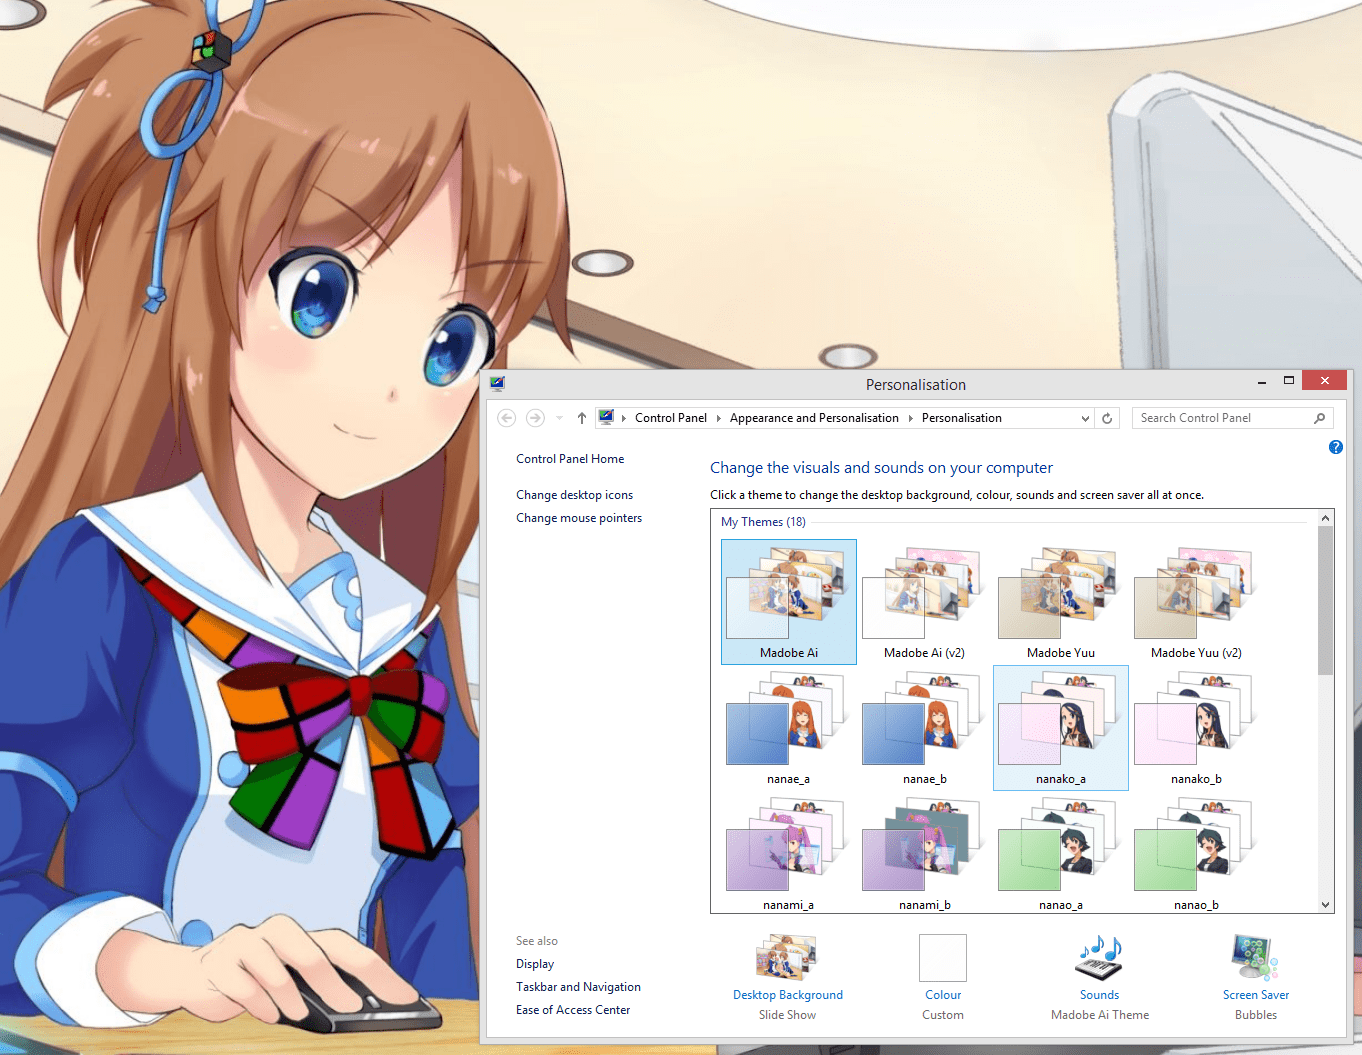Pick the nanami_b theme
This screenshot has height=1055, width=1362.
click(925, 853)
